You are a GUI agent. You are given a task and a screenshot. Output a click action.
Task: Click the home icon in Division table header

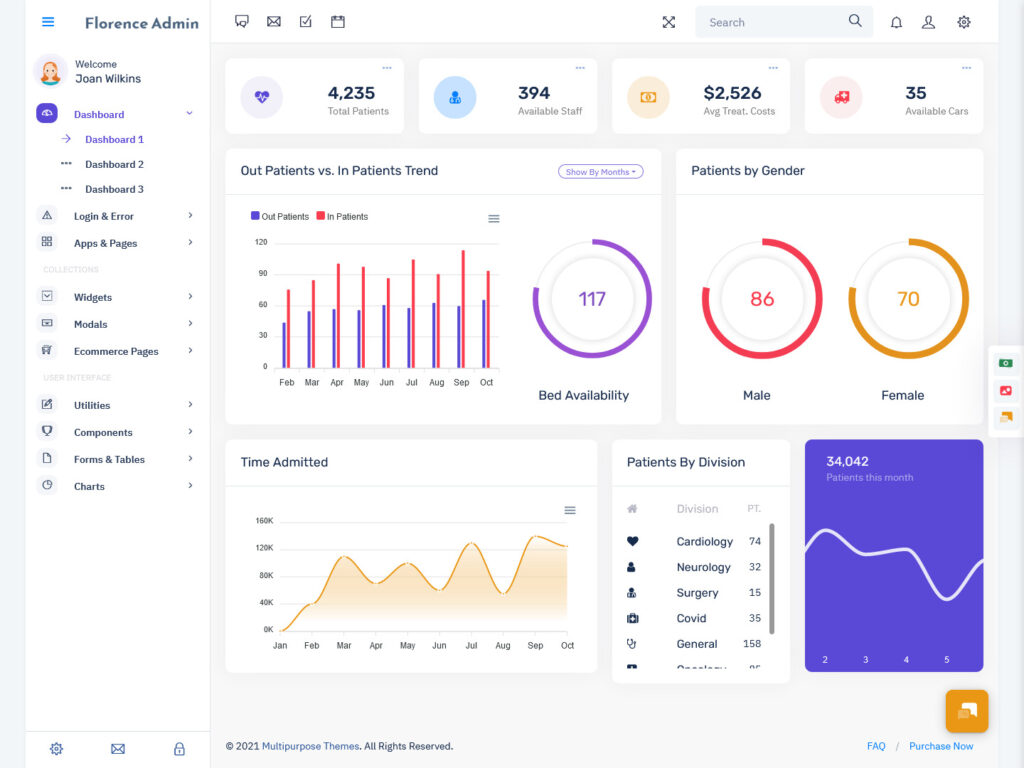632,508
